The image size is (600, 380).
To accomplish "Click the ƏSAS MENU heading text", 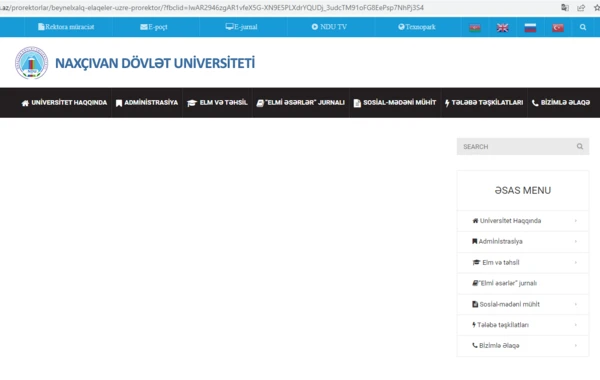I will pyautogui.click(x=523, y=190).
